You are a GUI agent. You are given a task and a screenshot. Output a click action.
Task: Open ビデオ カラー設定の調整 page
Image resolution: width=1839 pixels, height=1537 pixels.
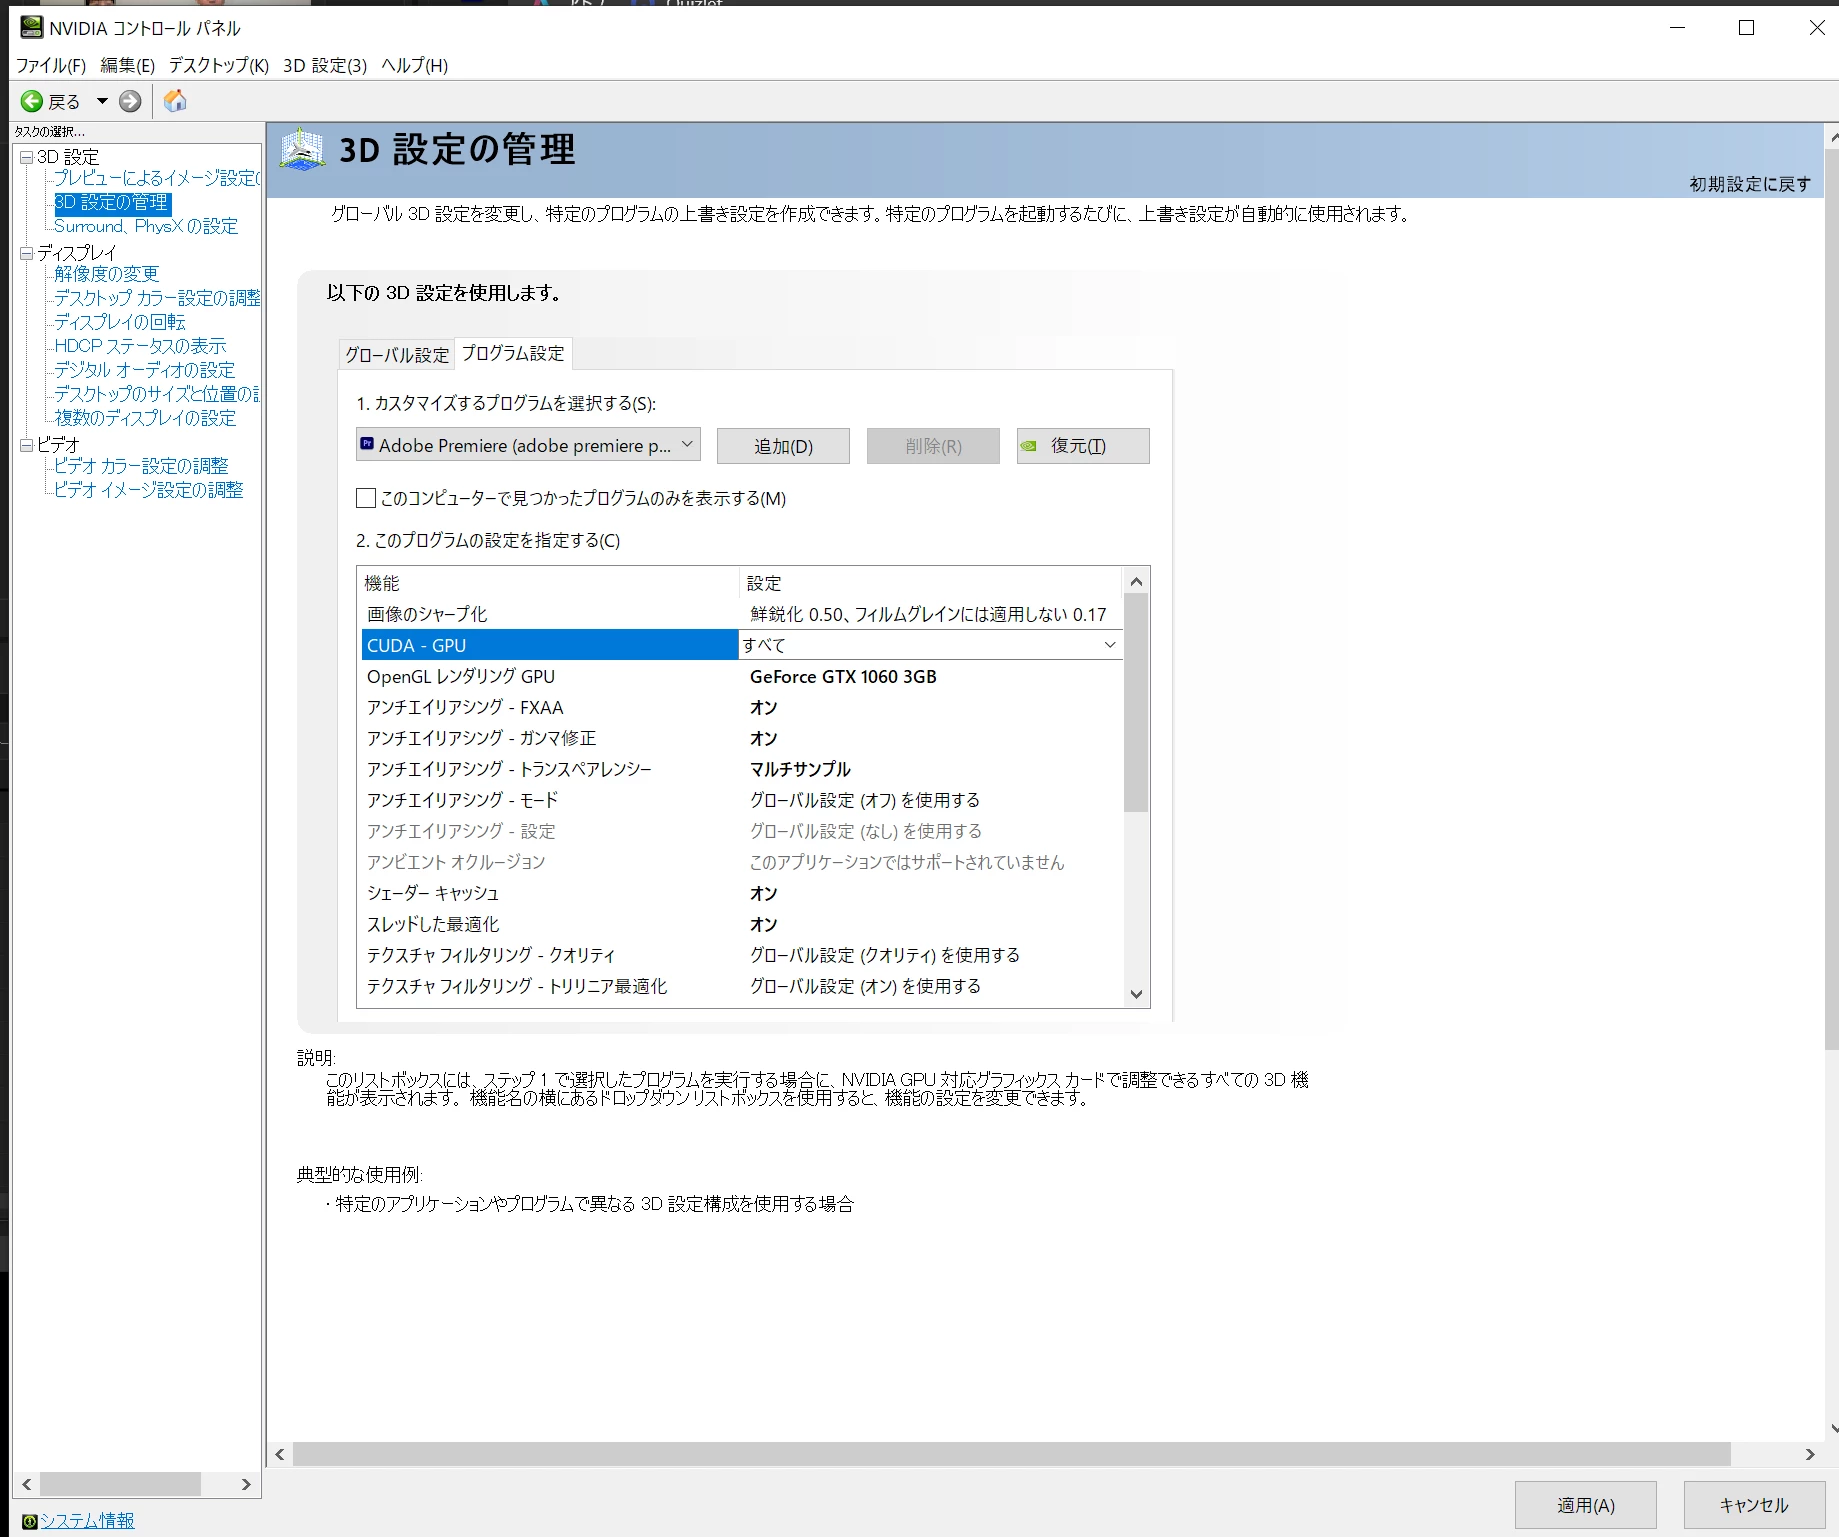142,466
